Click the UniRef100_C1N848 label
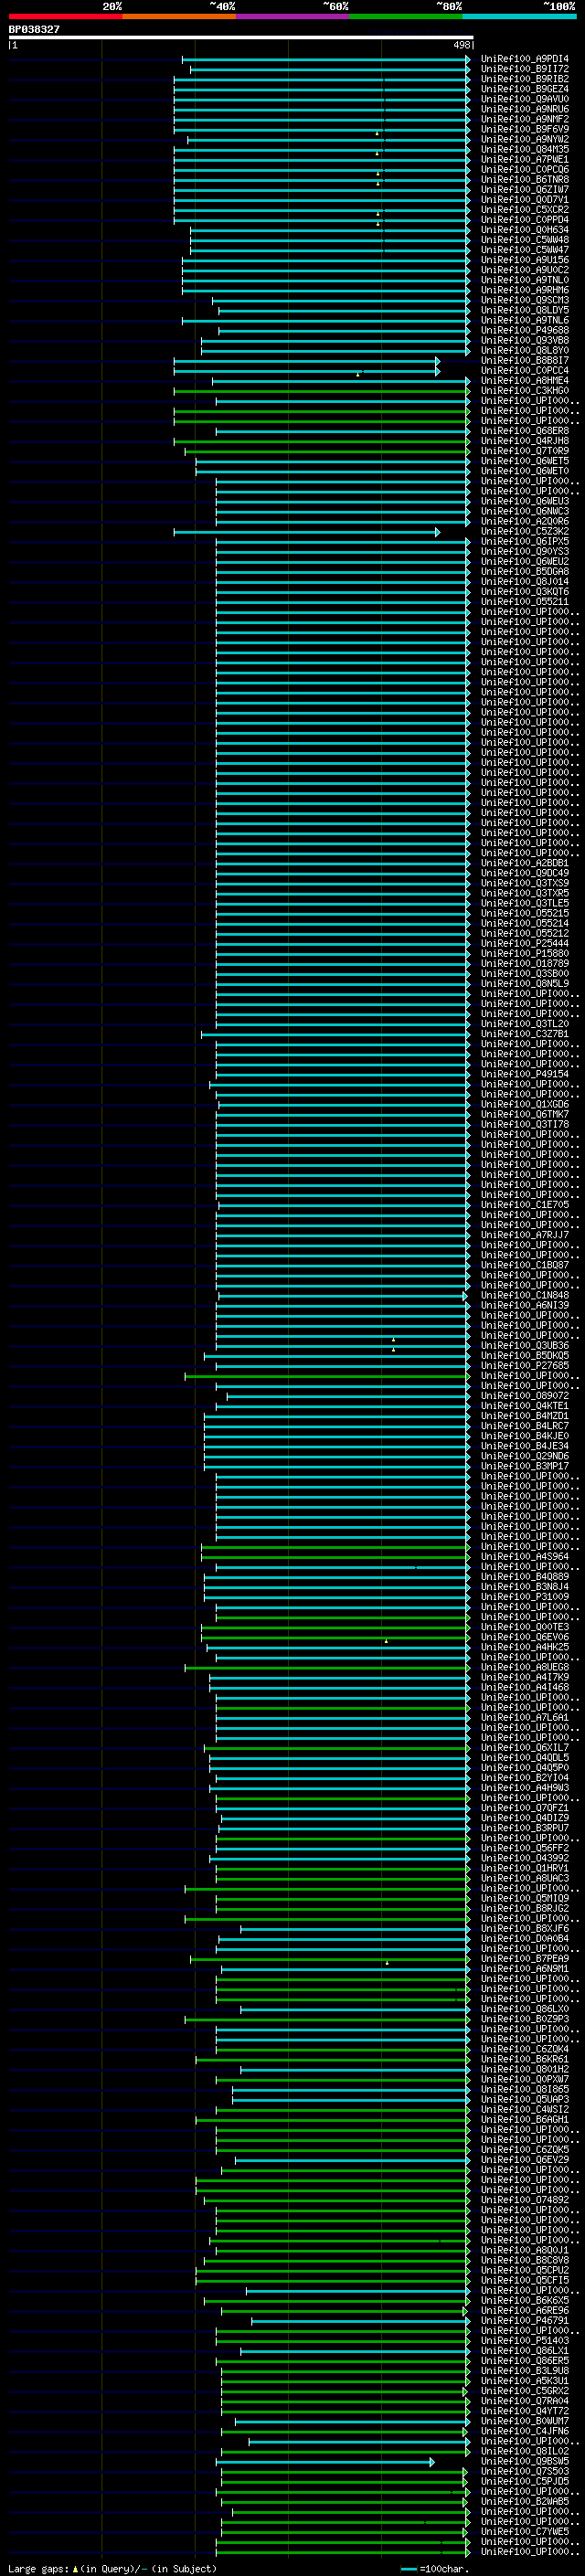 click(x=524, y=1296)
